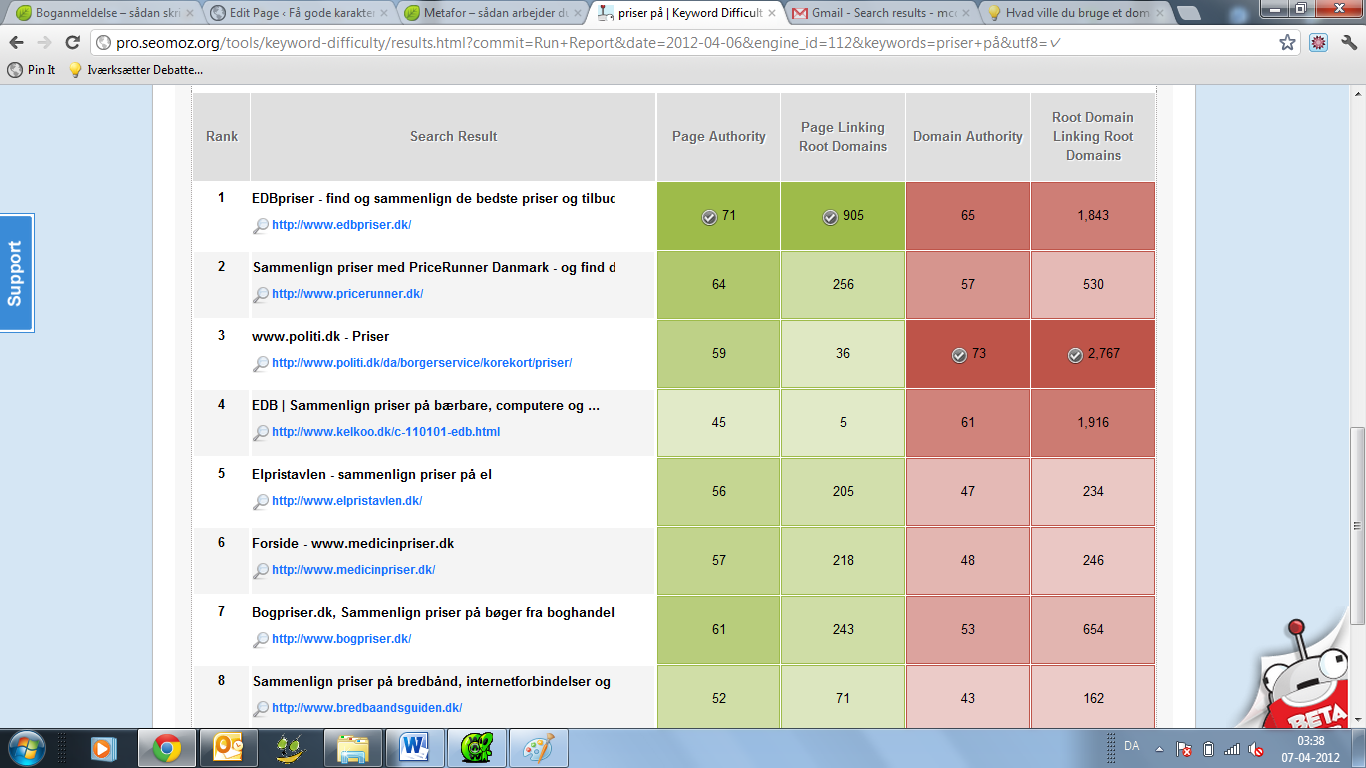Click checkmark icon beside Domain Authority 73

tap(959, 355)
